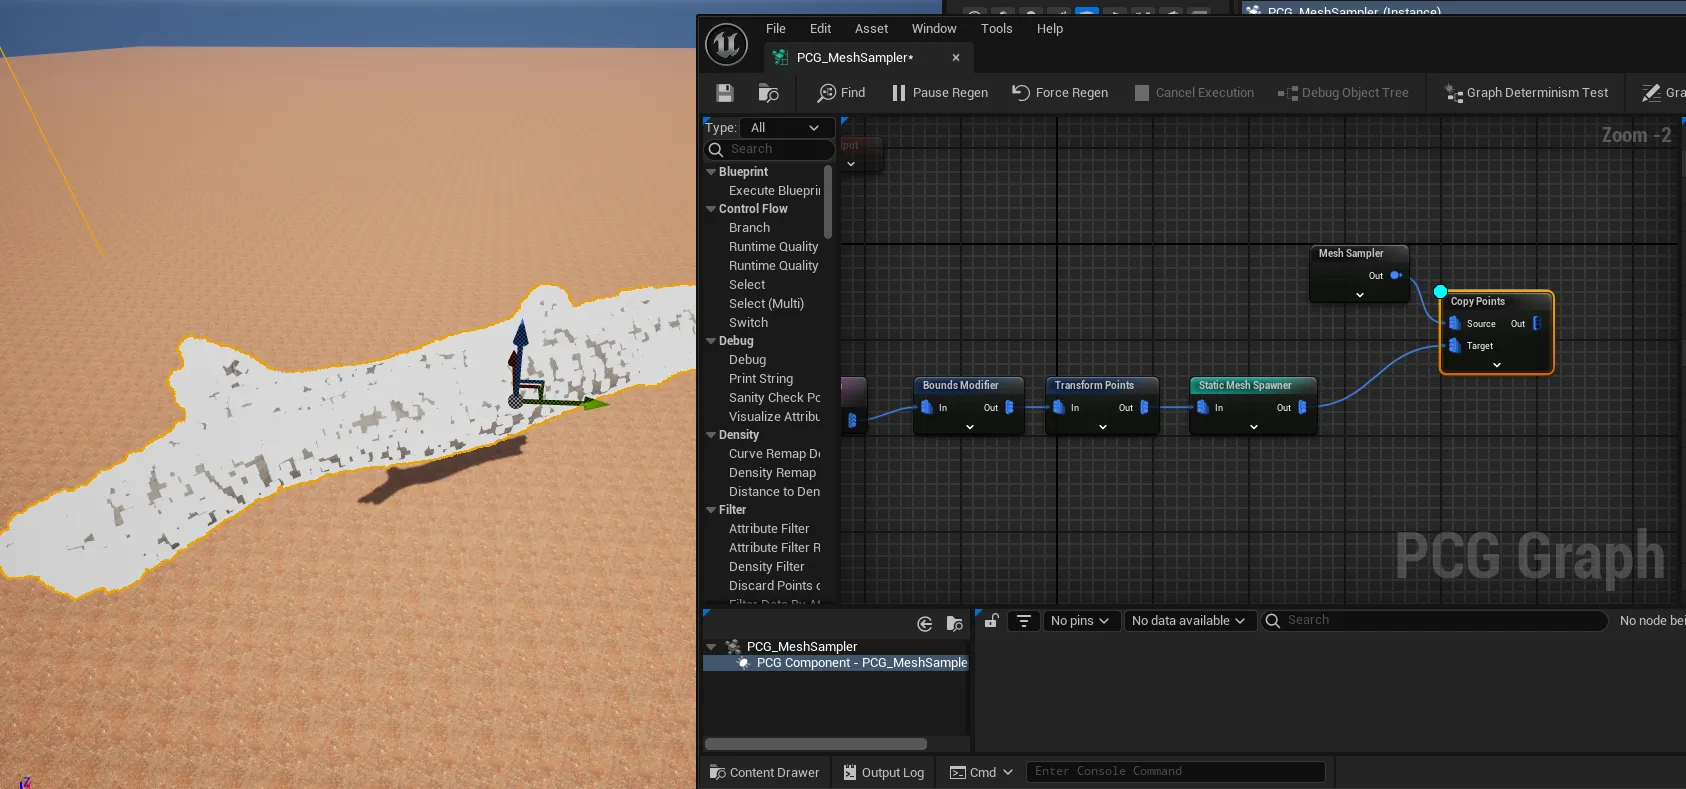The width and height of the screenshot is (1686, 789).
Task: Select the Switch node entry
Action: tap(748, 323)
